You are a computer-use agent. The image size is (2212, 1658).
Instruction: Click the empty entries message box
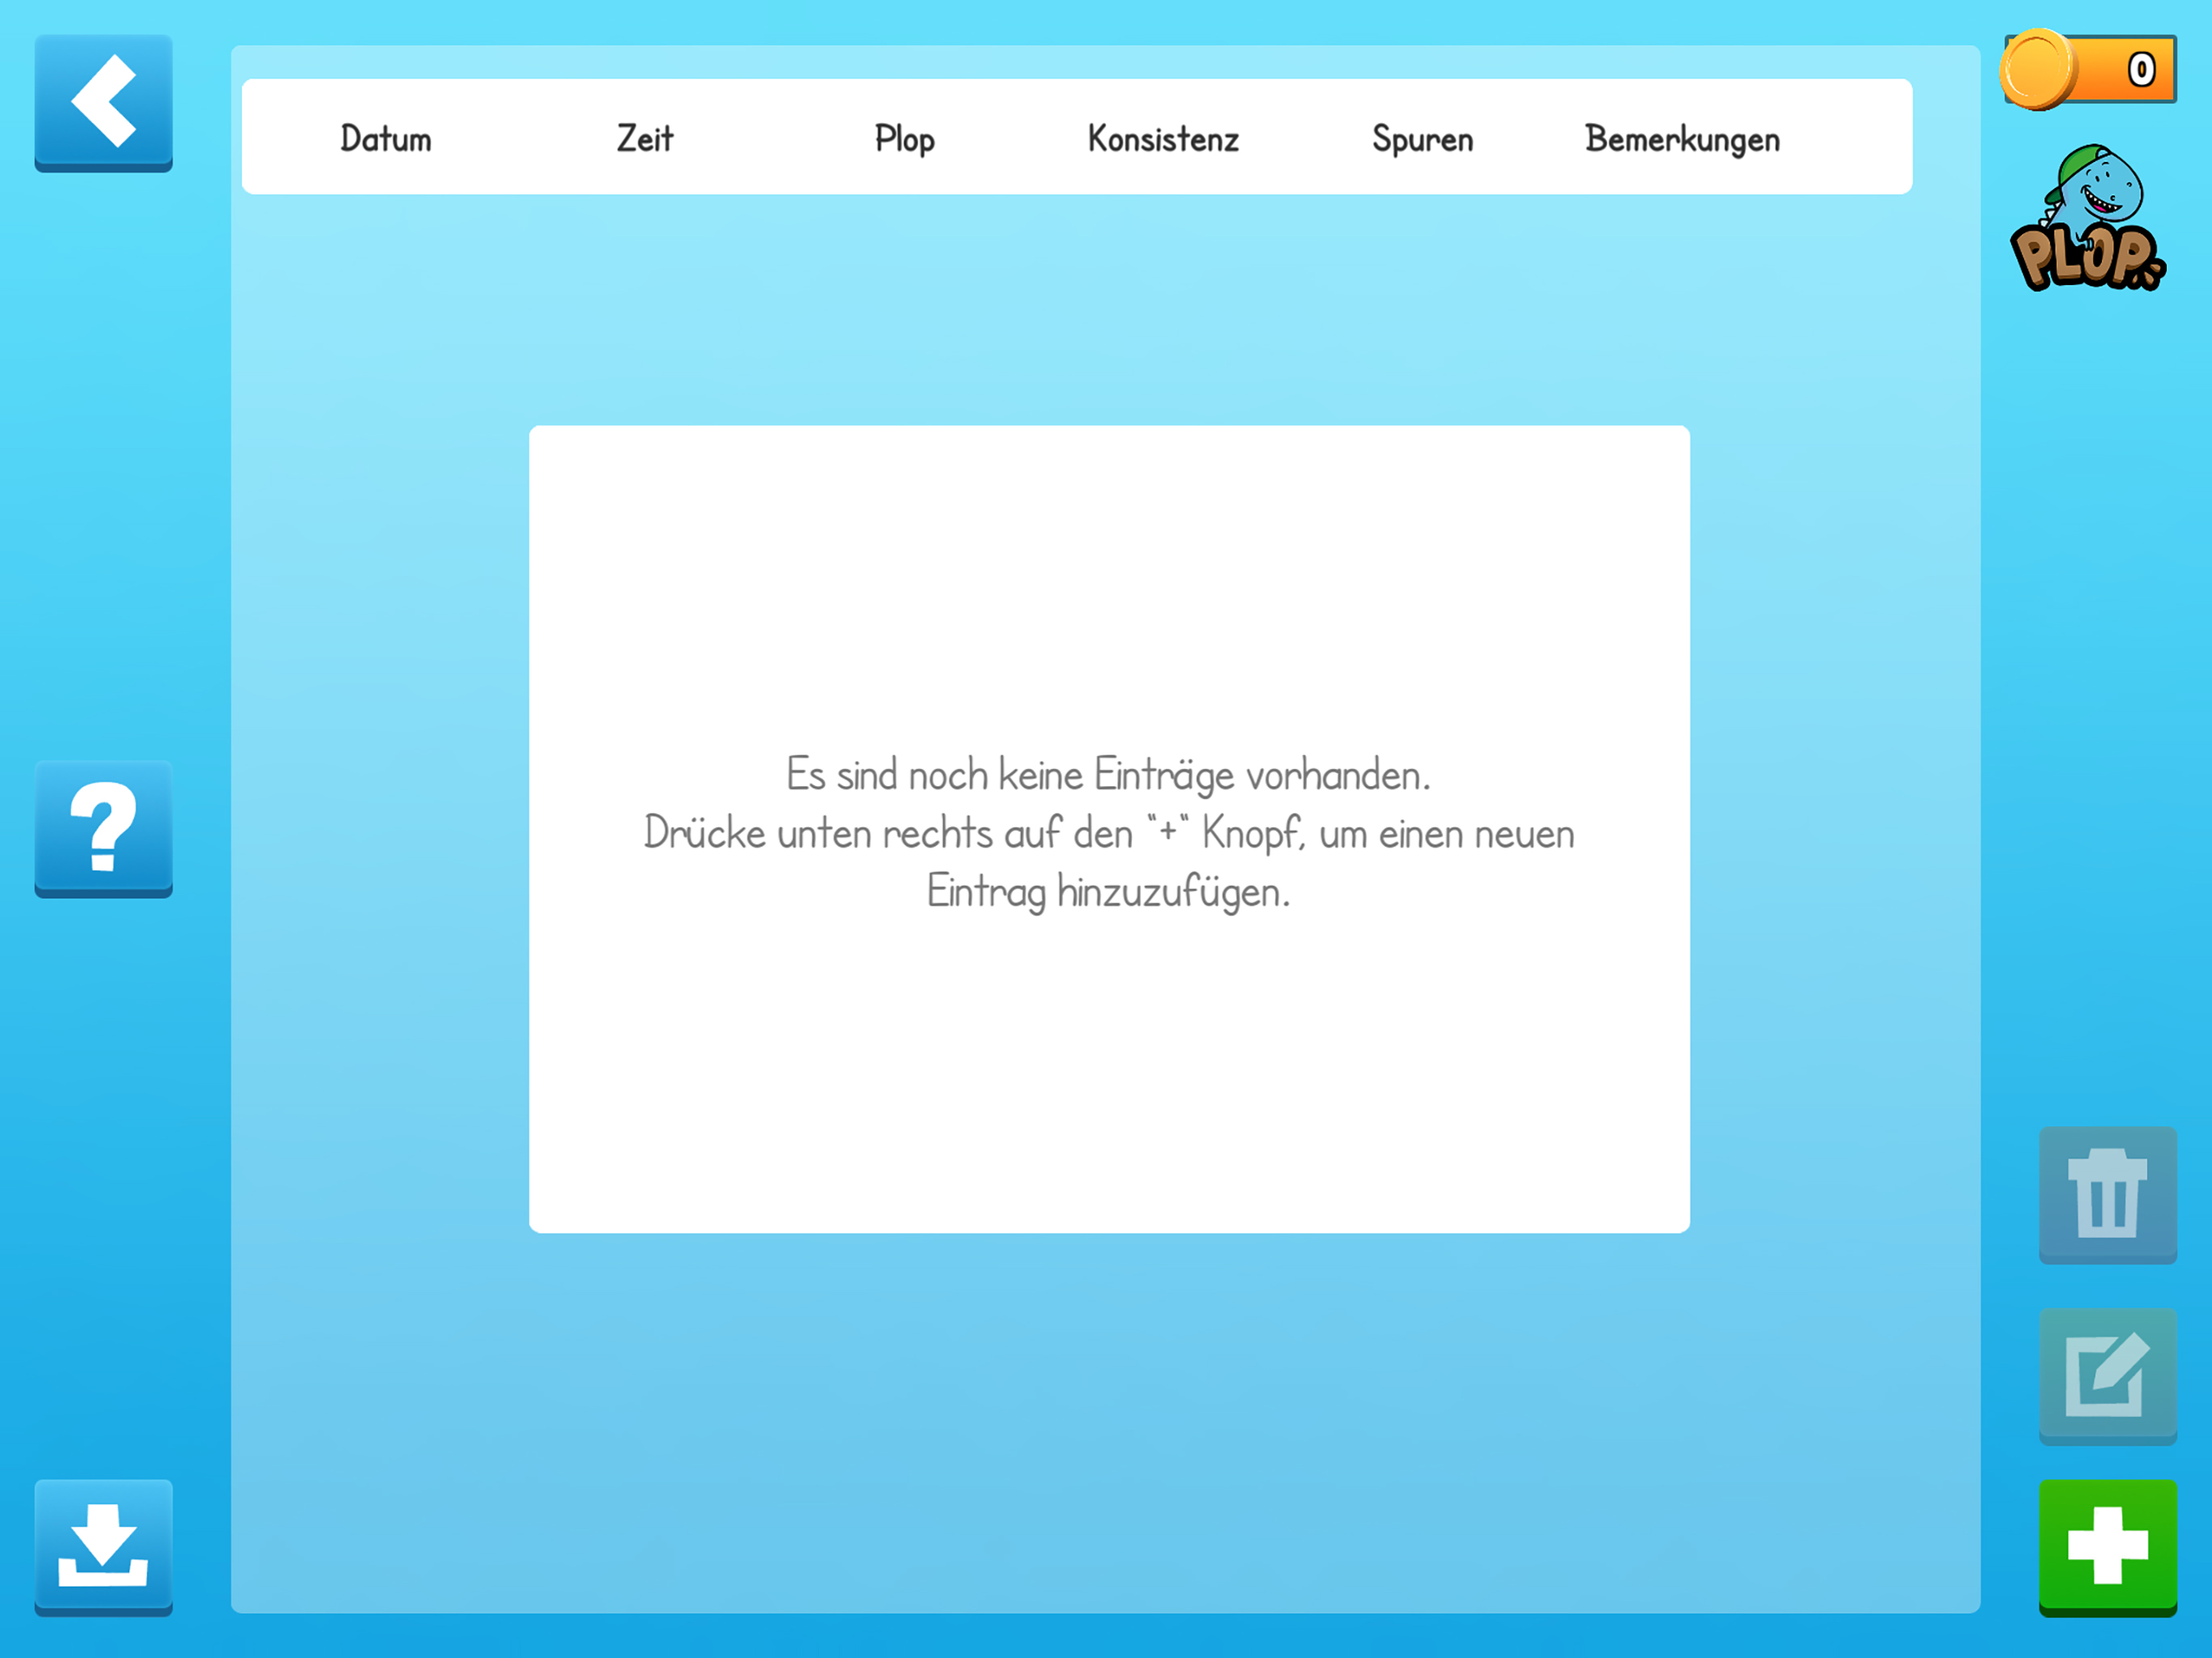click(1109, 829)
